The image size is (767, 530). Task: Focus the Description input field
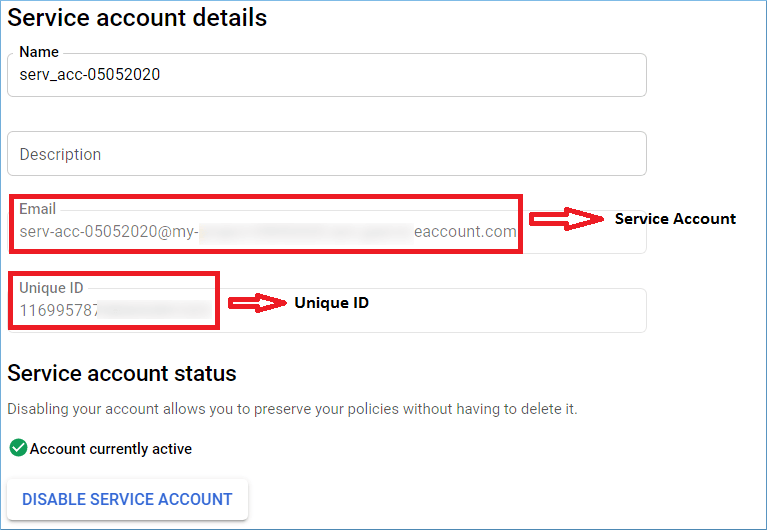pyautogui.click(x=327, y=154)
